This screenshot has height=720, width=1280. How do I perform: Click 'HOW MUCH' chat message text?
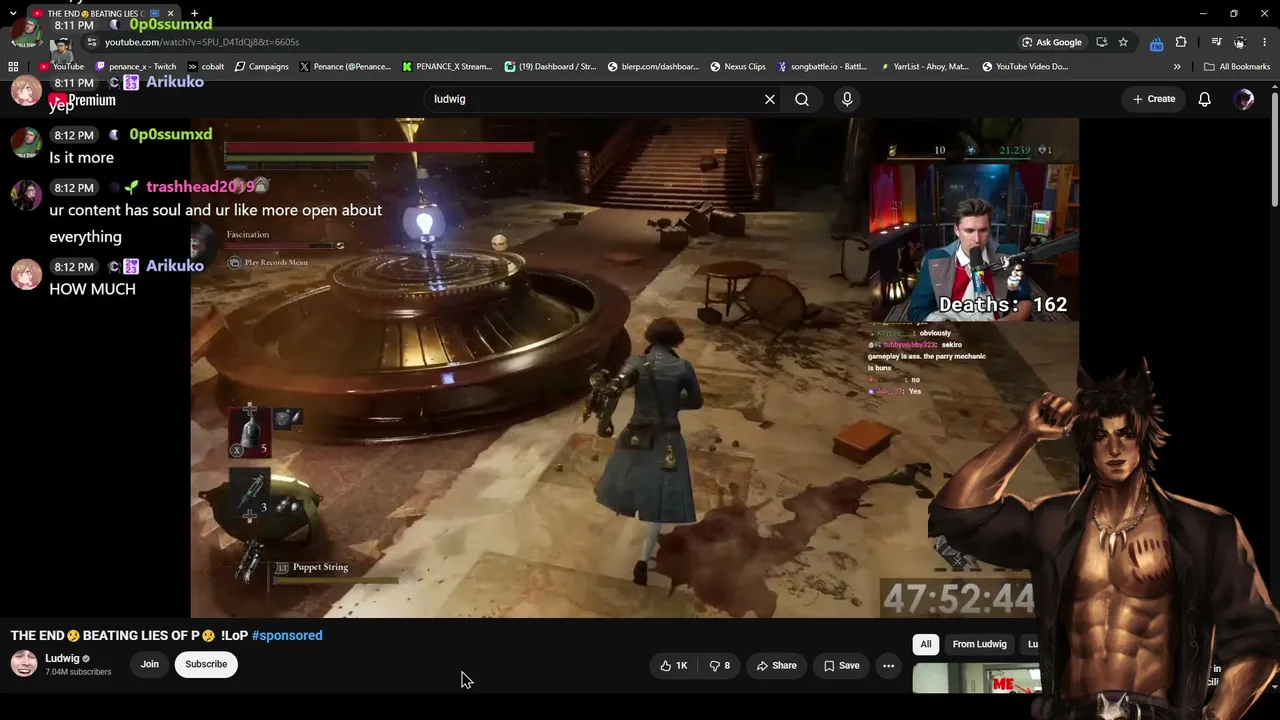(x=92, y=289)
